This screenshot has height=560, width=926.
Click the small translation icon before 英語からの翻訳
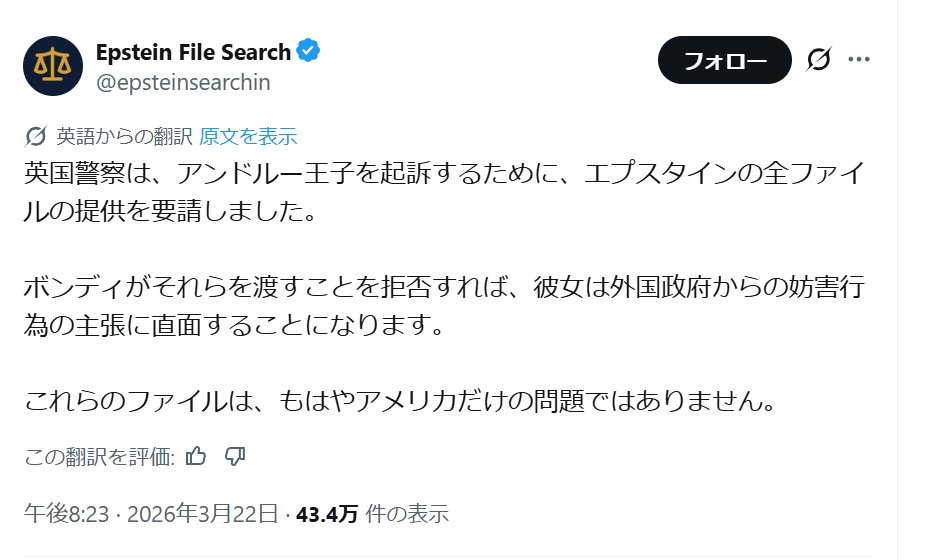coord(35,136)
